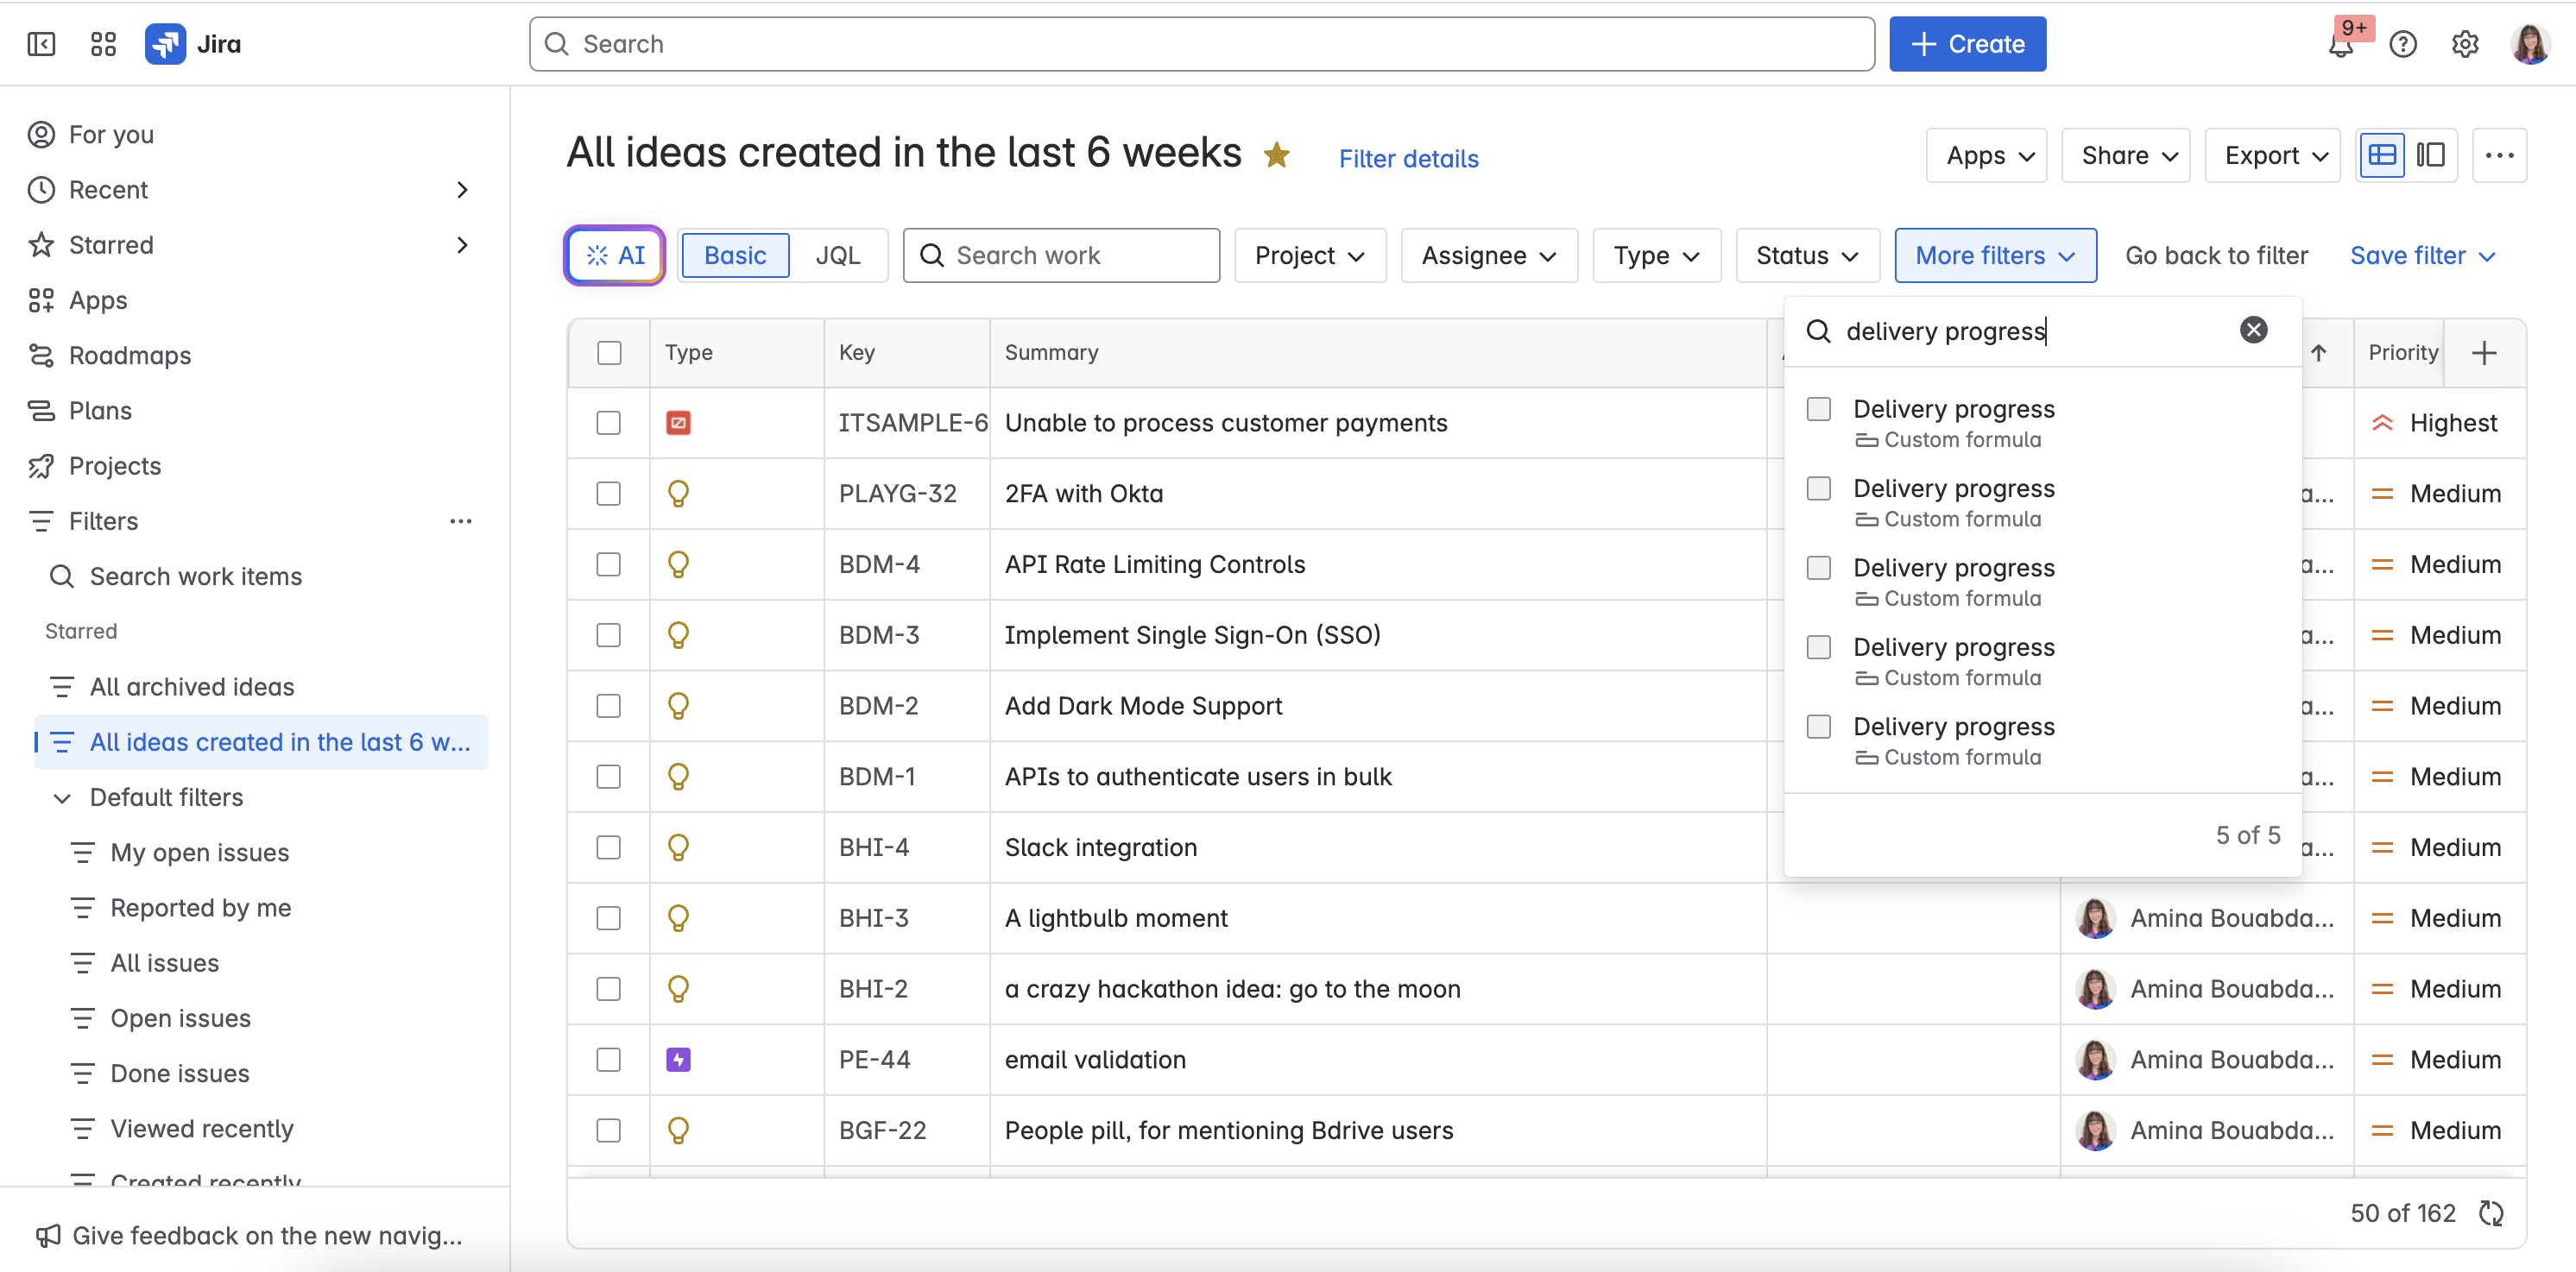
Task: Open the Jira app switcher grid icon
Action: click(101, 43)
